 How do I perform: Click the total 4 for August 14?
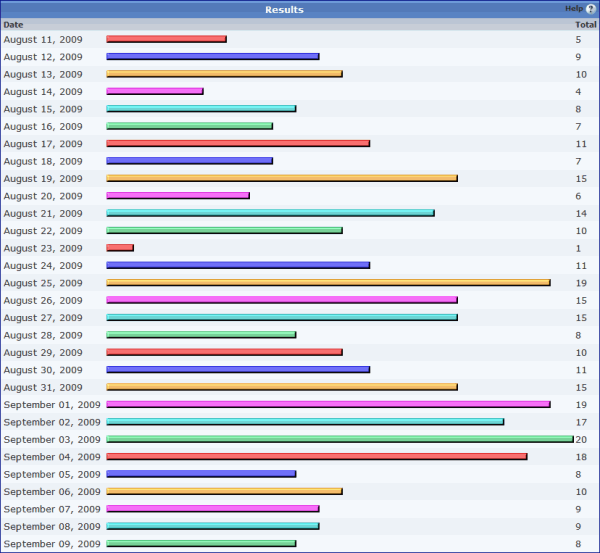point(578,92)
